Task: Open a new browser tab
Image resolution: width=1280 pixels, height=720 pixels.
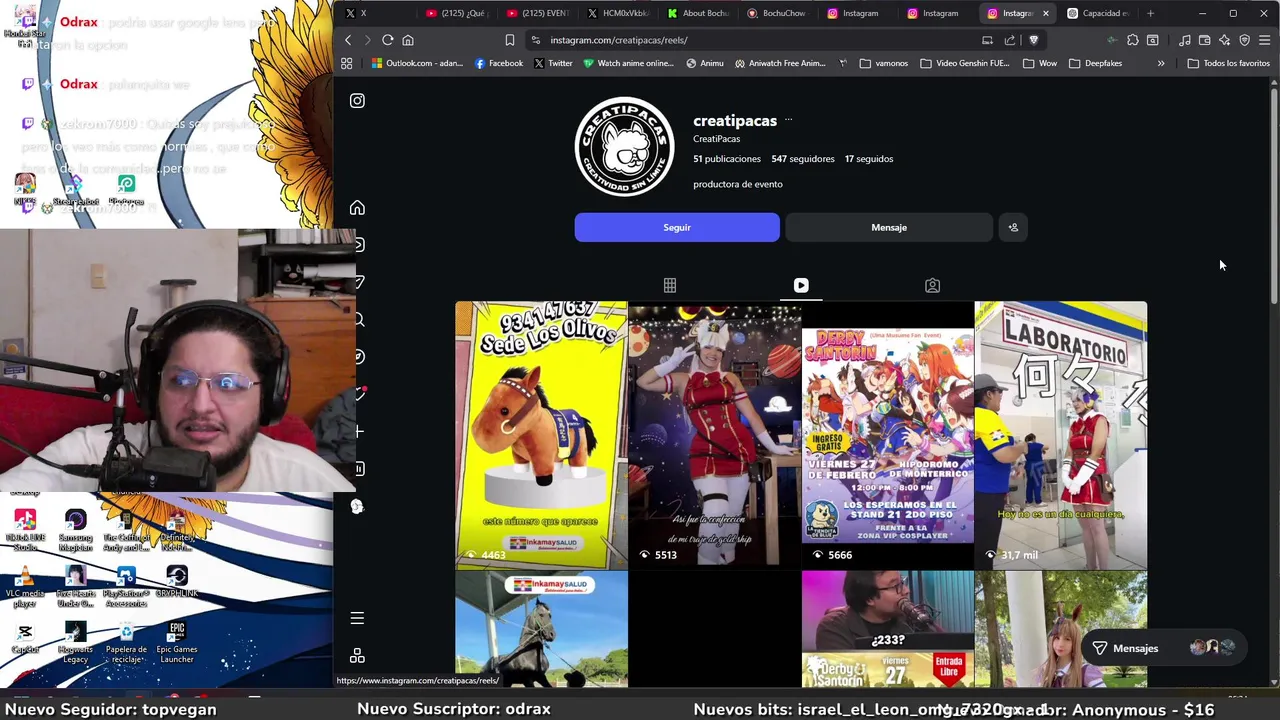Action: tap(1151, 13)
